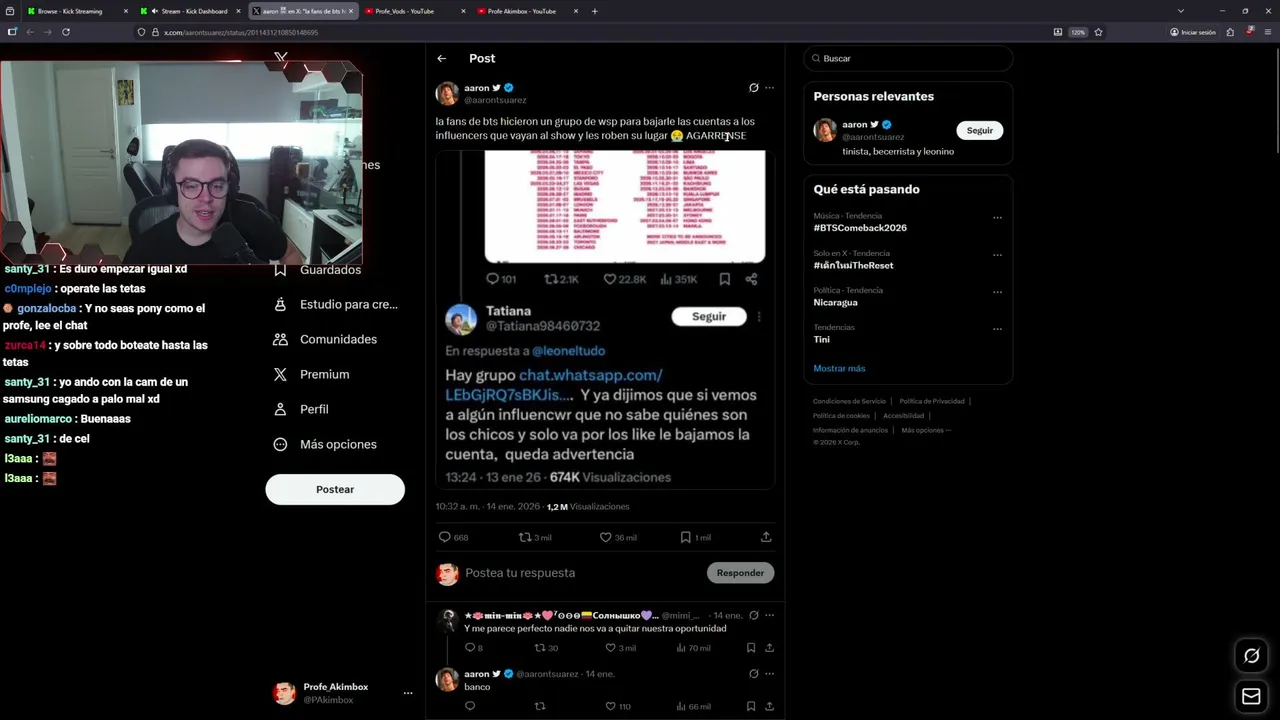Screen dimensions: 1280x720
Task: Open Condiciones de Servicio footer link
Action: [x=850, y=401]
